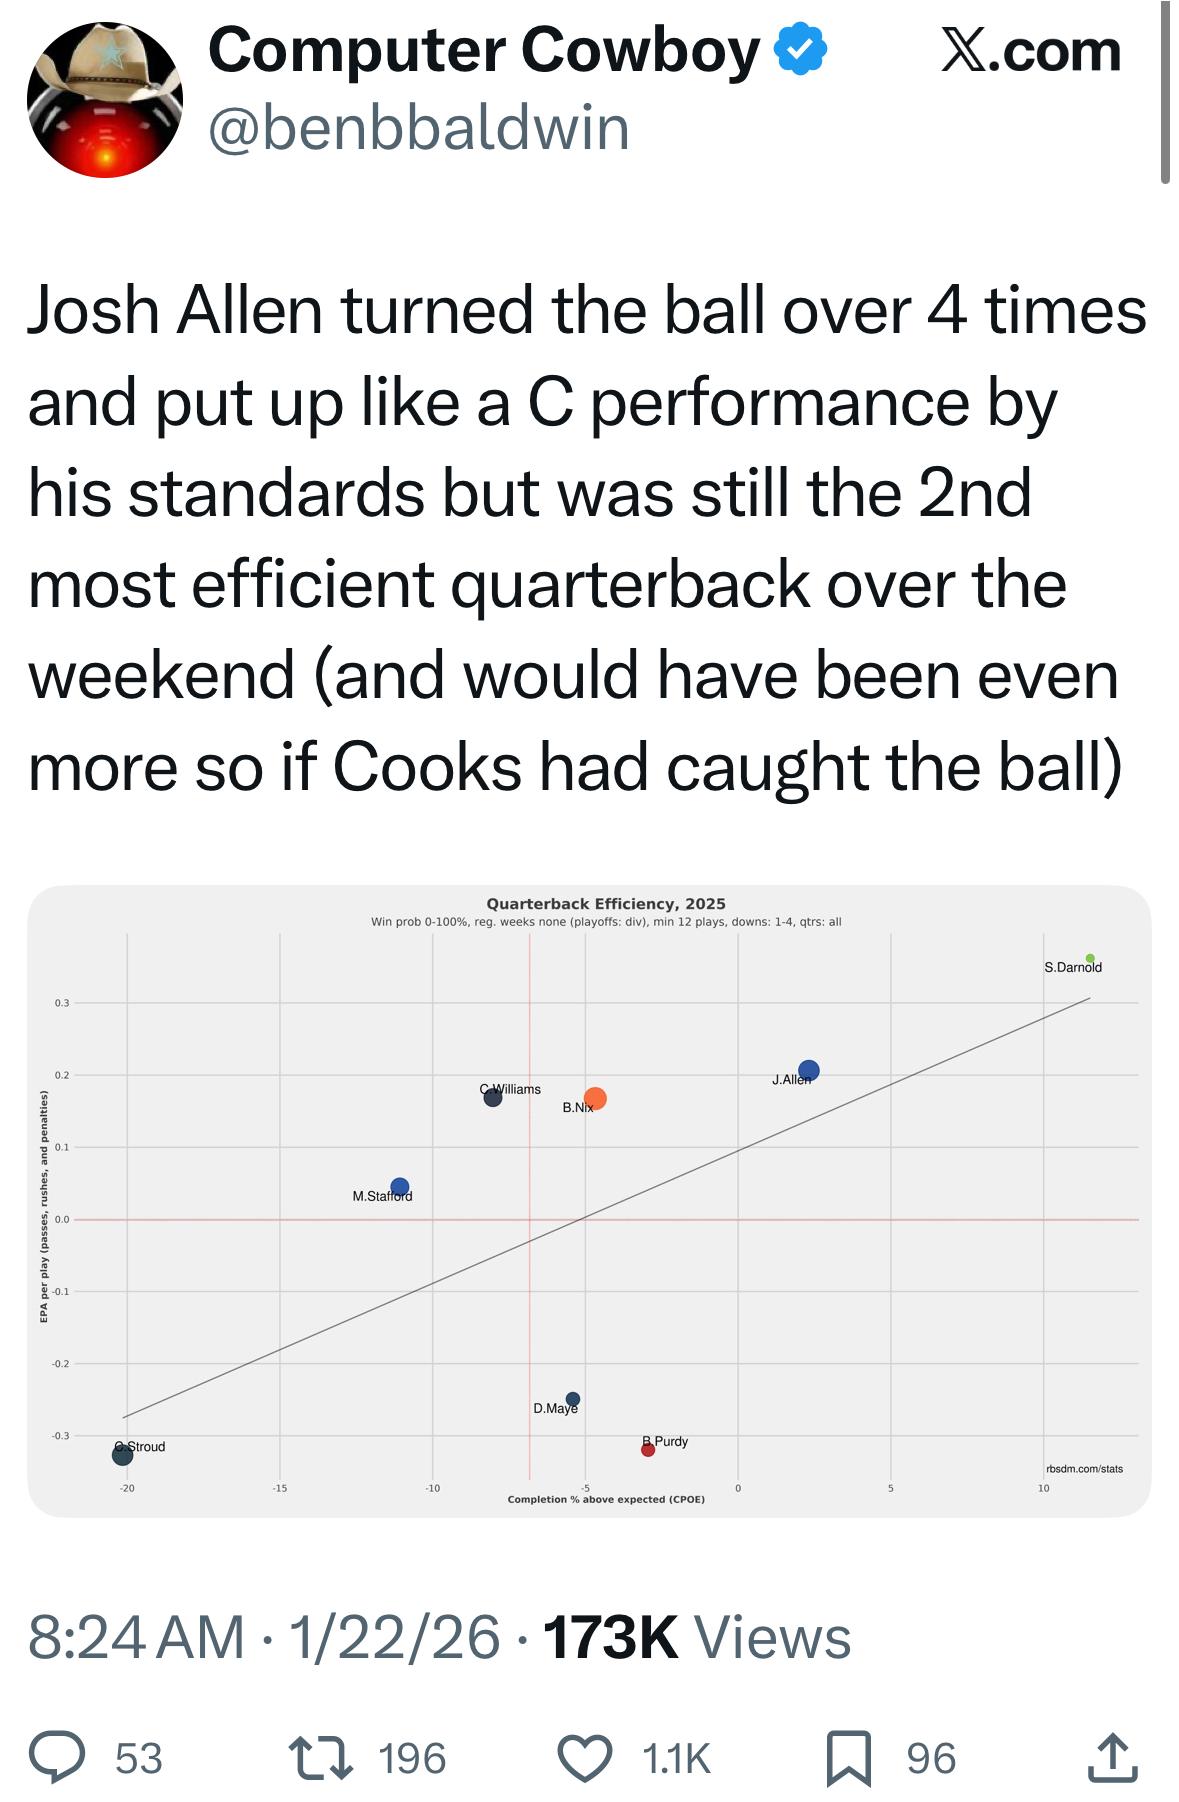
Task: Click the S.Darnold green data point
Action: (1090, 958)
